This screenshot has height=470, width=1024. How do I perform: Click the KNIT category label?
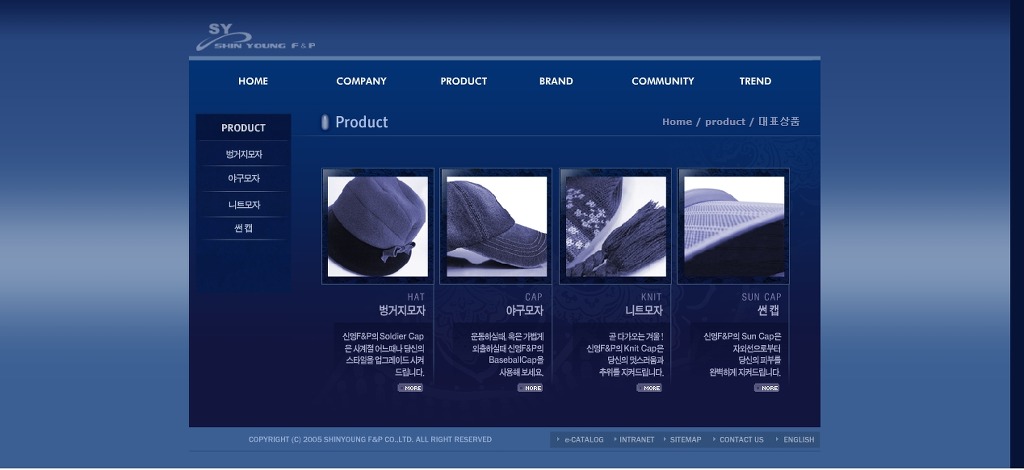[x=651, y=297]
